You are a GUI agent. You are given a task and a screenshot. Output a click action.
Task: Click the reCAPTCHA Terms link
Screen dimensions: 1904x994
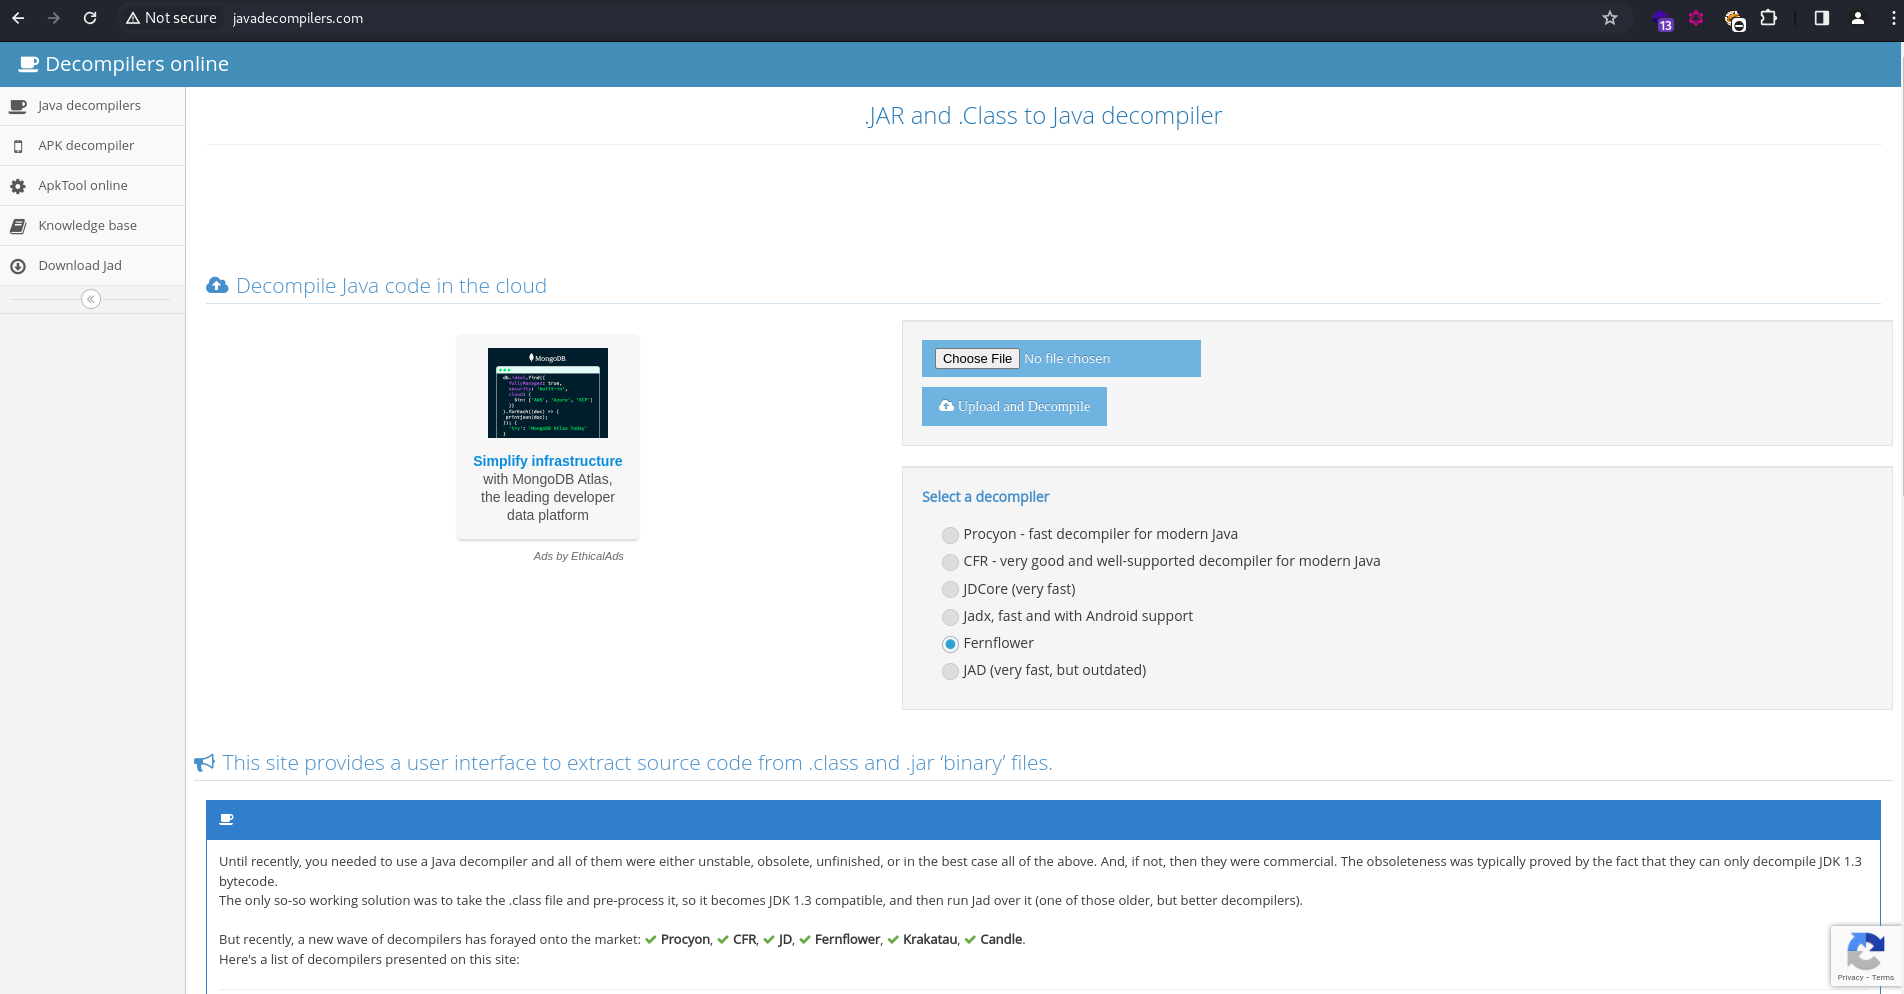1883,978
